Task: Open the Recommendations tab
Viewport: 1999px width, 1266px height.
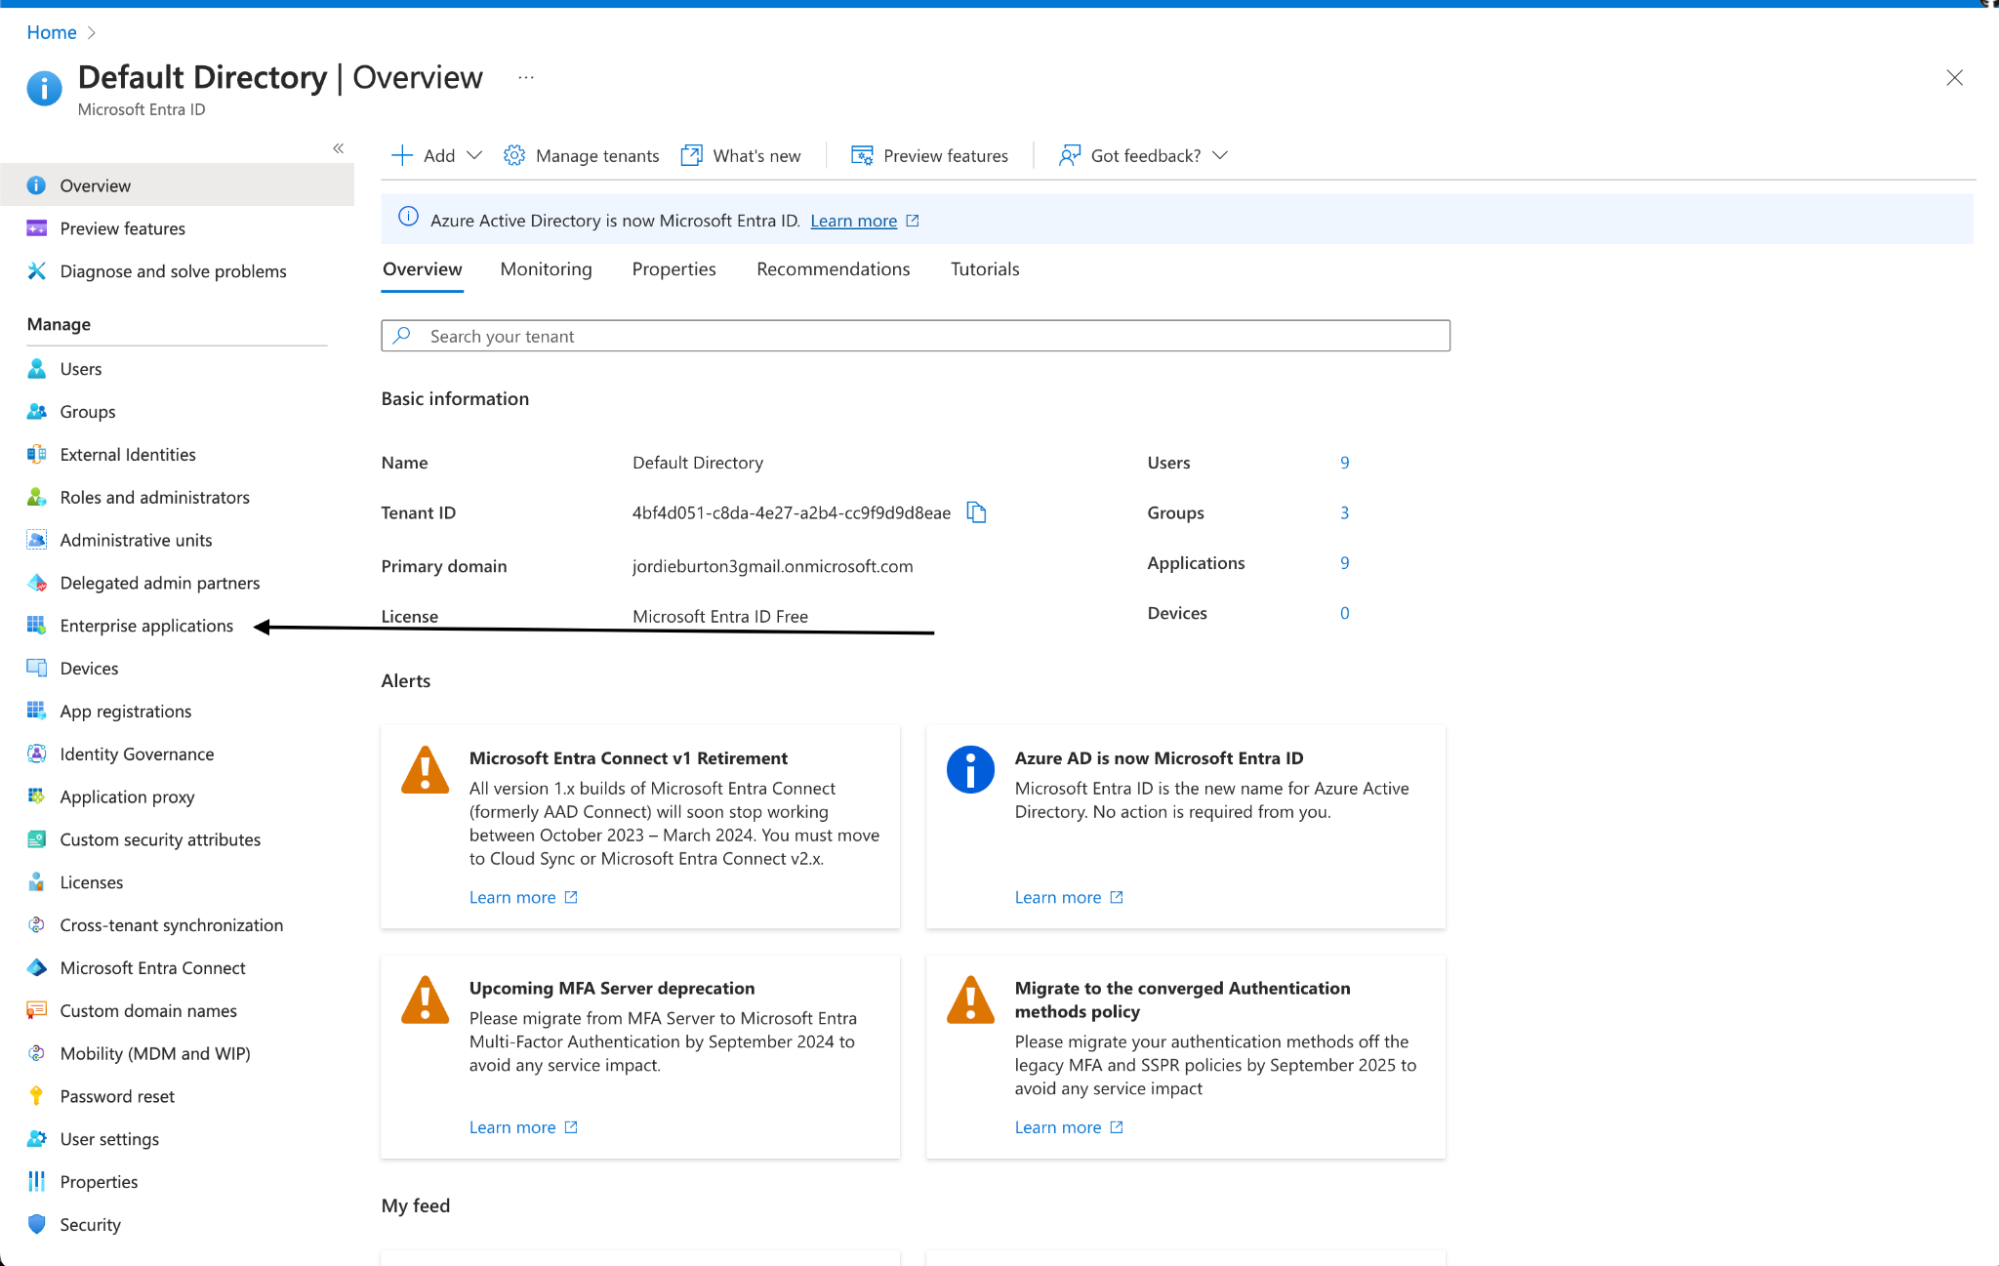Action: [x=833, y=269]
